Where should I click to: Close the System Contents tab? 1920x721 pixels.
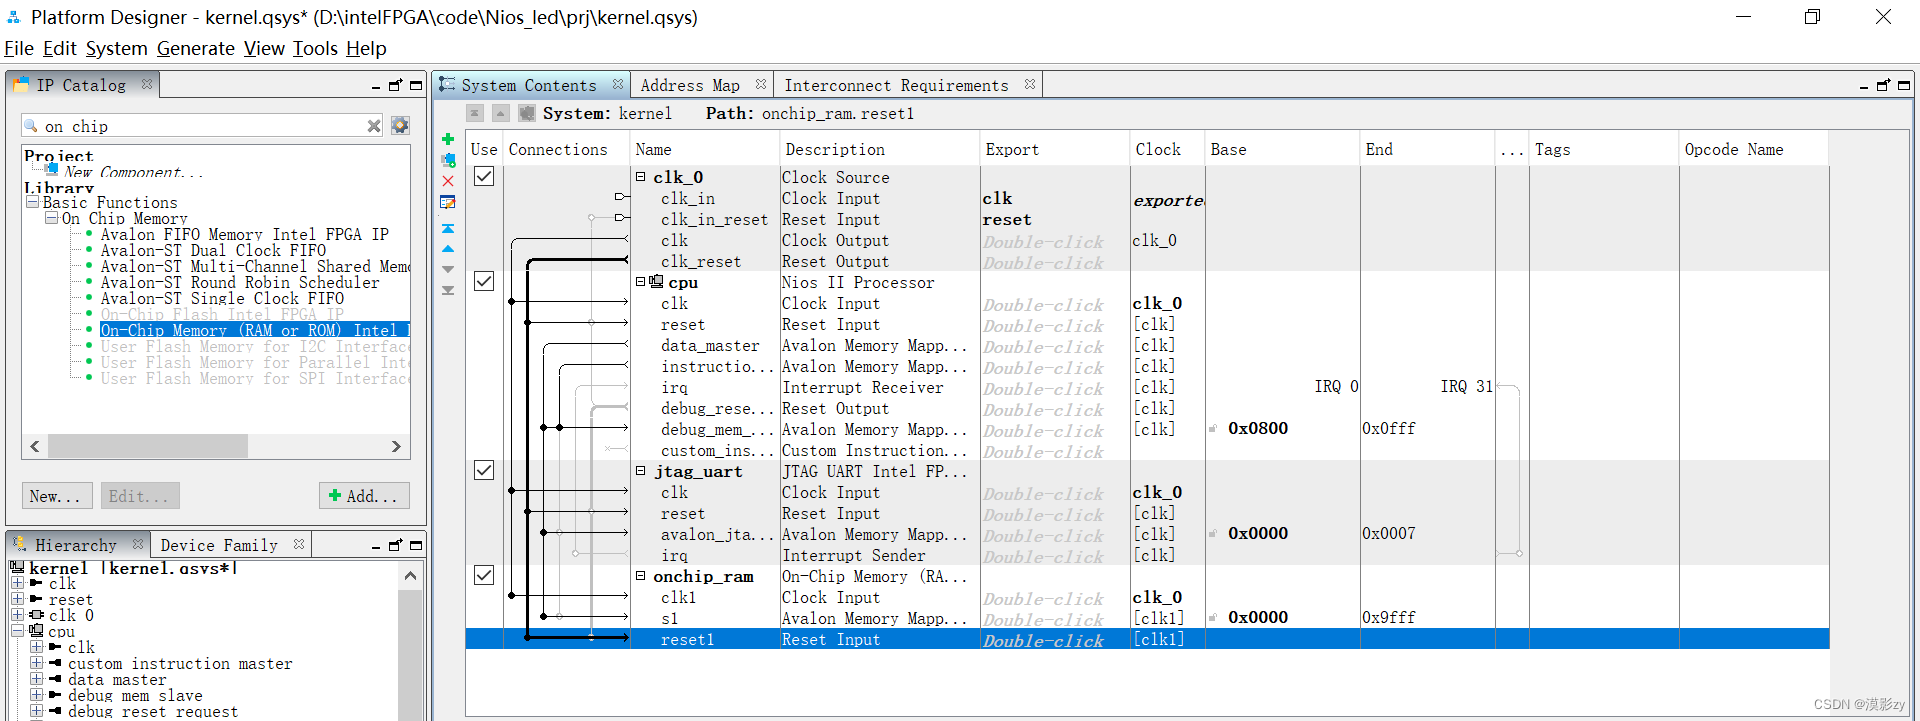coord(618,84)
